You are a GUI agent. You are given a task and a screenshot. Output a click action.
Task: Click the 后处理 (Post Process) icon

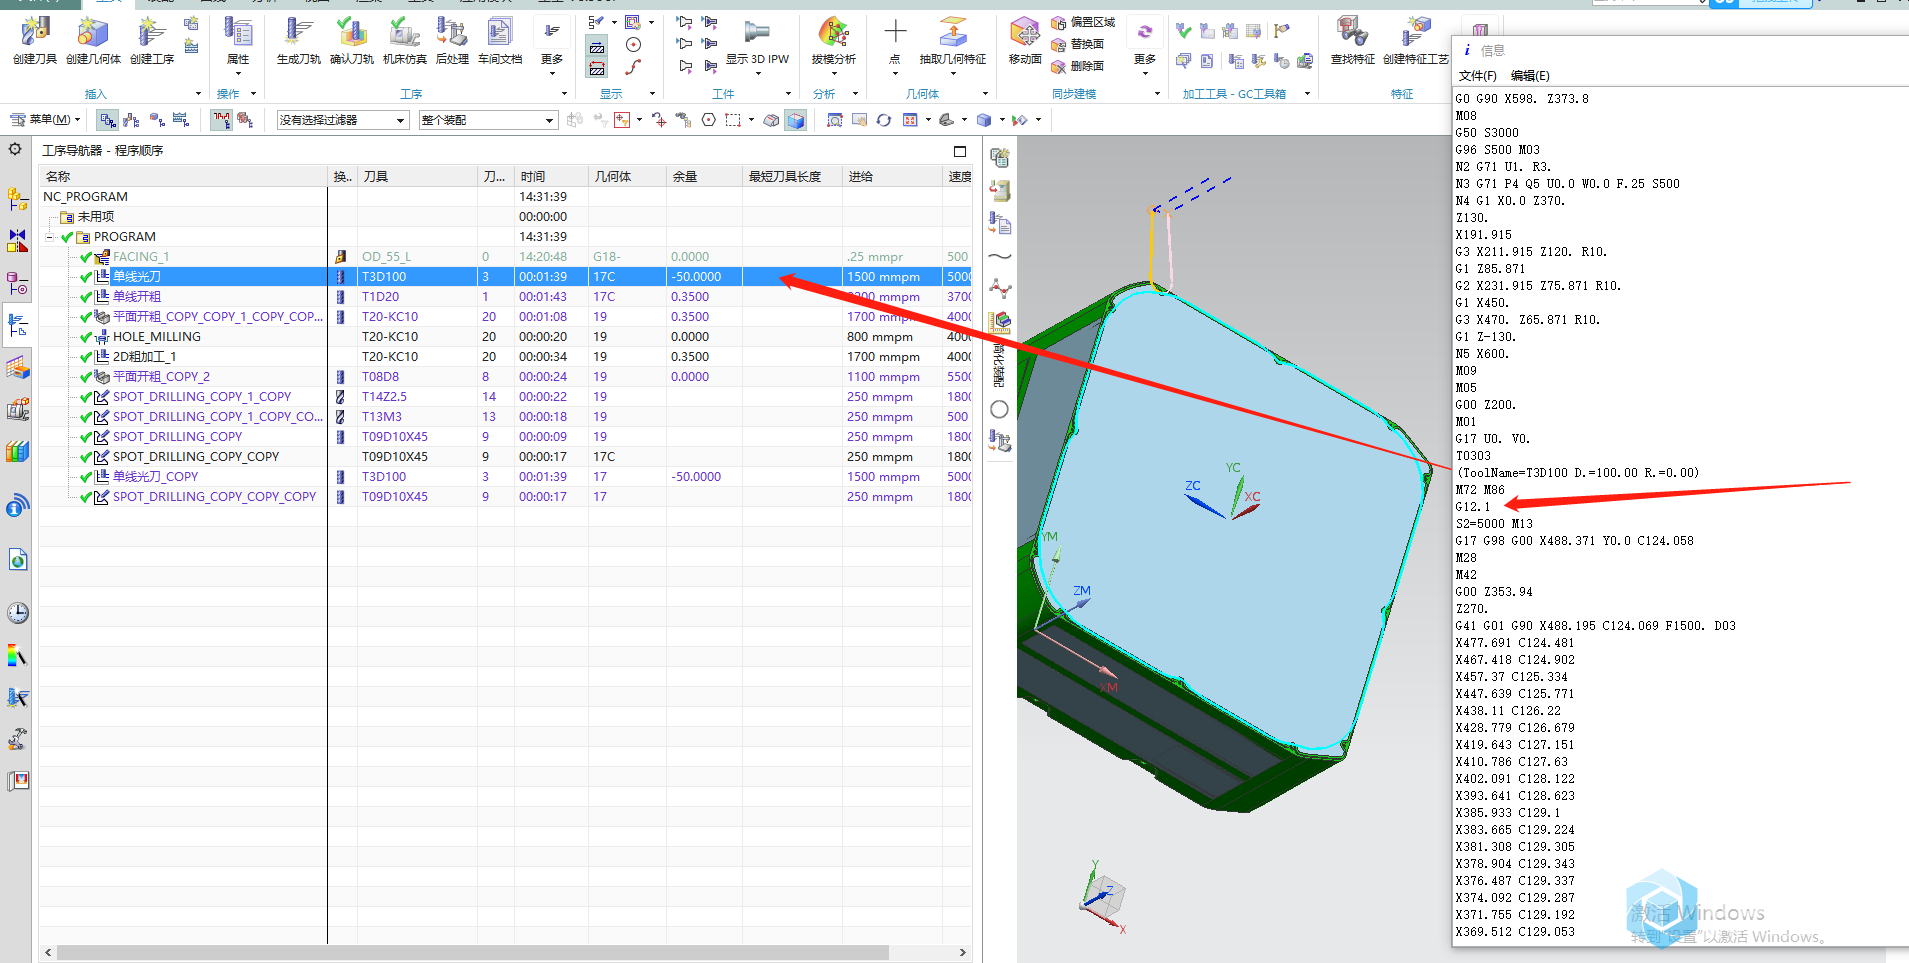click(x=452, y=33)
